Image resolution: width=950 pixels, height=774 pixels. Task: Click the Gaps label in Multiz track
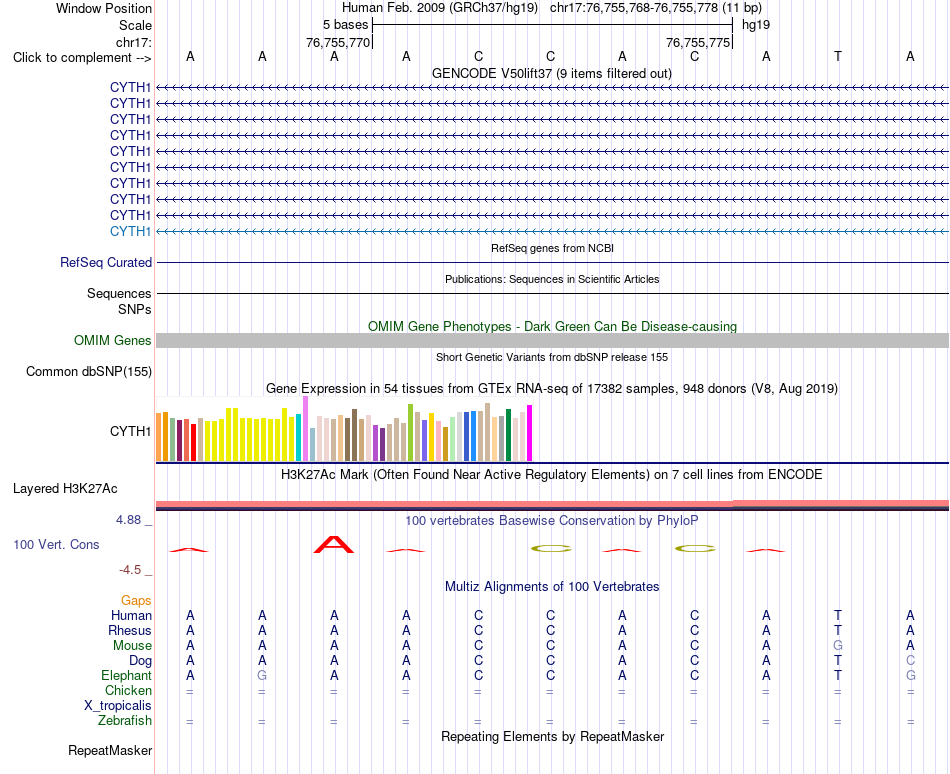tap(136, 600)
